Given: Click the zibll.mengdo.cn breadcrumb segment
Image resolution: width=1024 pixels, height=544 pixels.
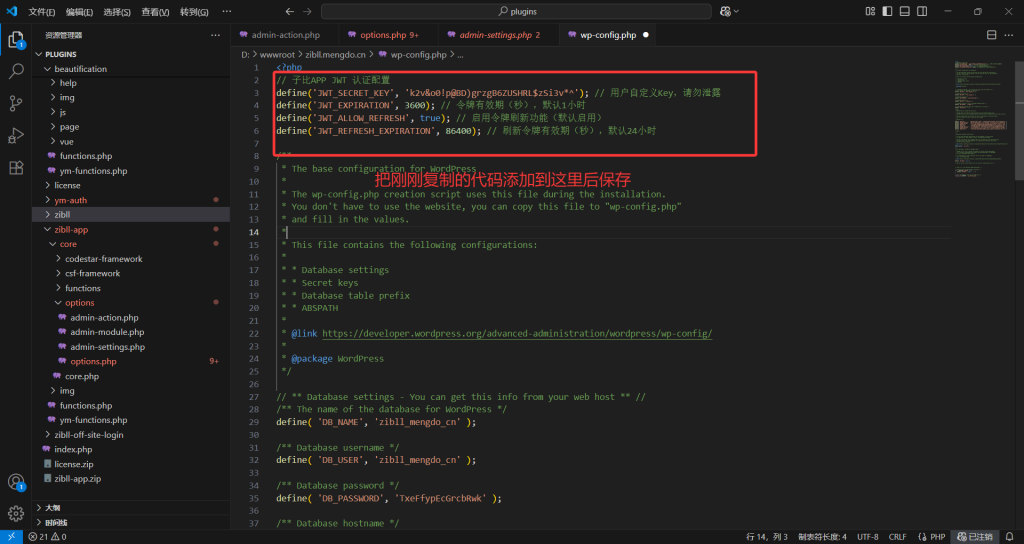Looking at the screenshot, I should click(335, 55).
